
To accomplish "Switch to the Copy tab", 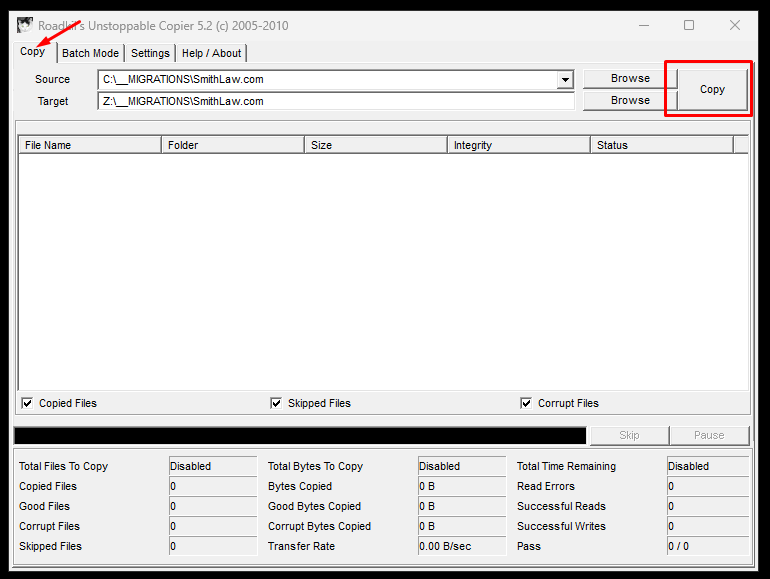I will pos(33,52).
